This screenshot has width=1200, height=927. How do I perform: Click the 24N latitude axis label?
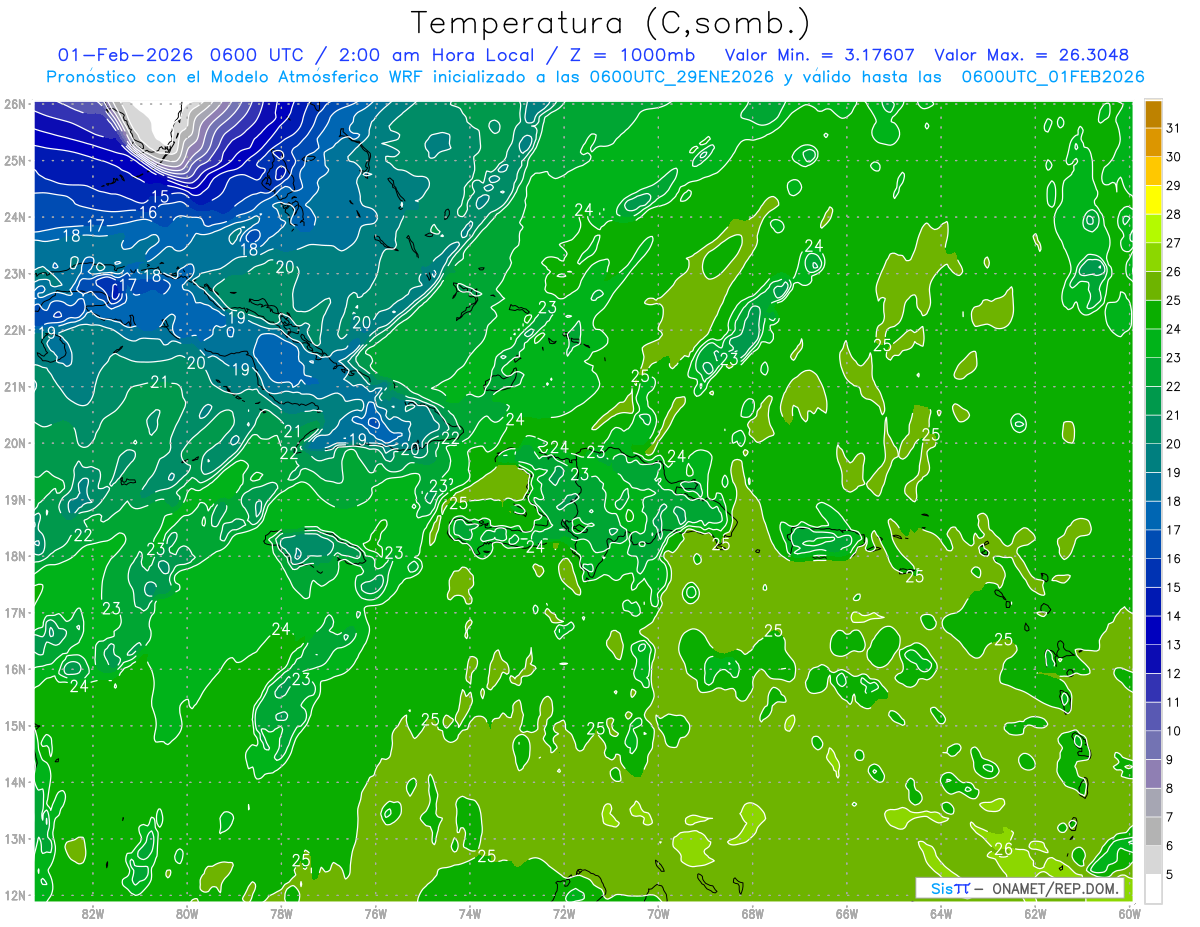tap(14, 217)
